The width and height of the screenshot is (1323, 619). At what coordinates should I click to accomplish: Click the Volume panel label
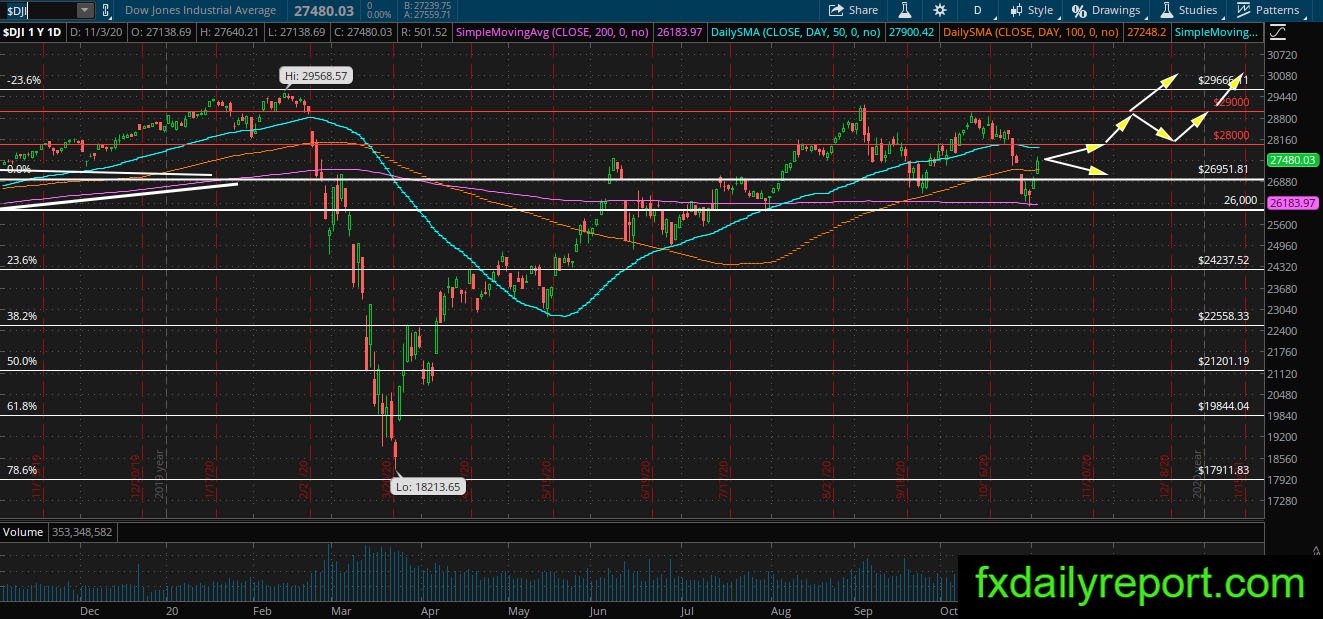pyautogui.click(x=22, y=531)
